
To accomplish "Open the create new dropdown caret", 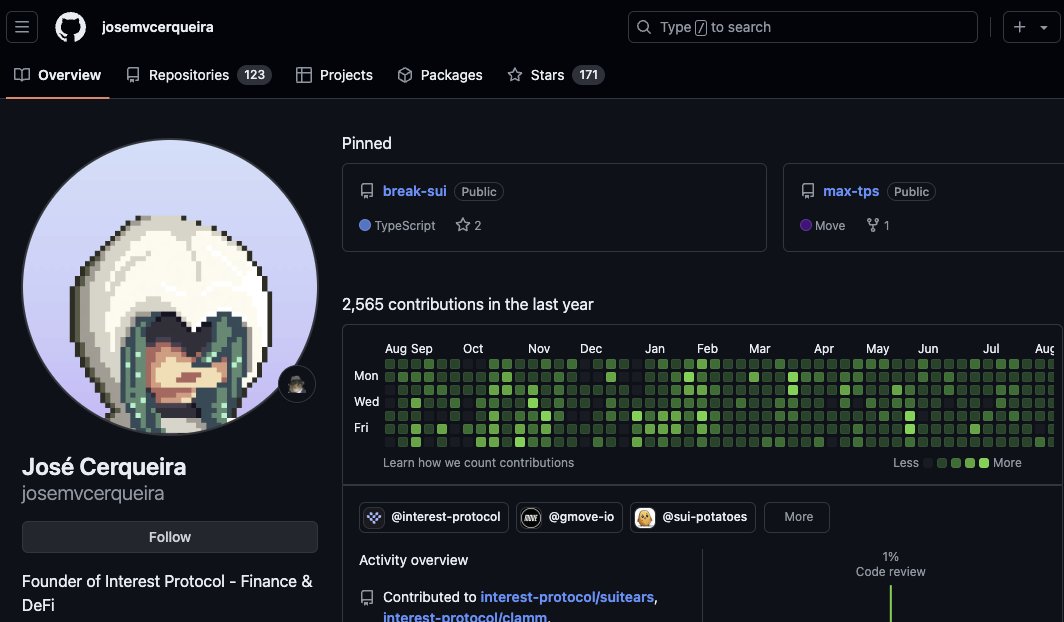I will point(1044,27).
